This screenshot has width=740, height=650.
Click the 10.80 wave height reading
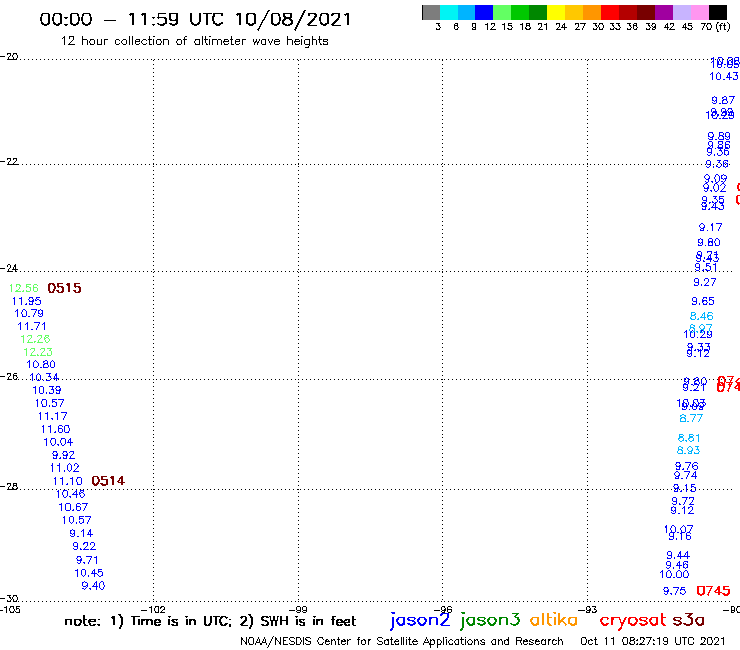point(41,364)
